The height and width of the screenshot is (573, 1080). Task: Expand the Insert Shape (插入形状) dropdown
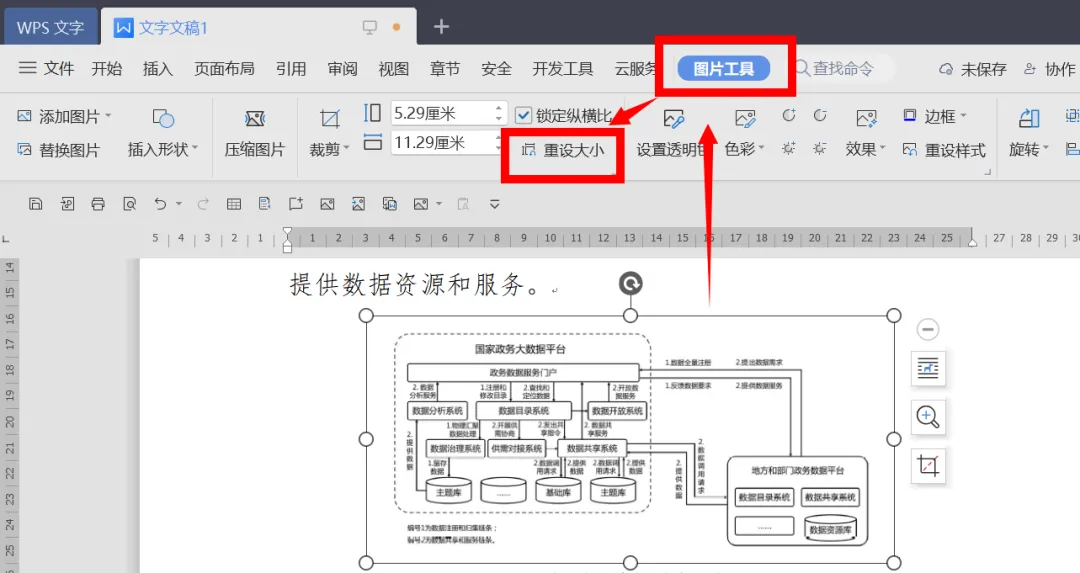(x=195, y=147)
